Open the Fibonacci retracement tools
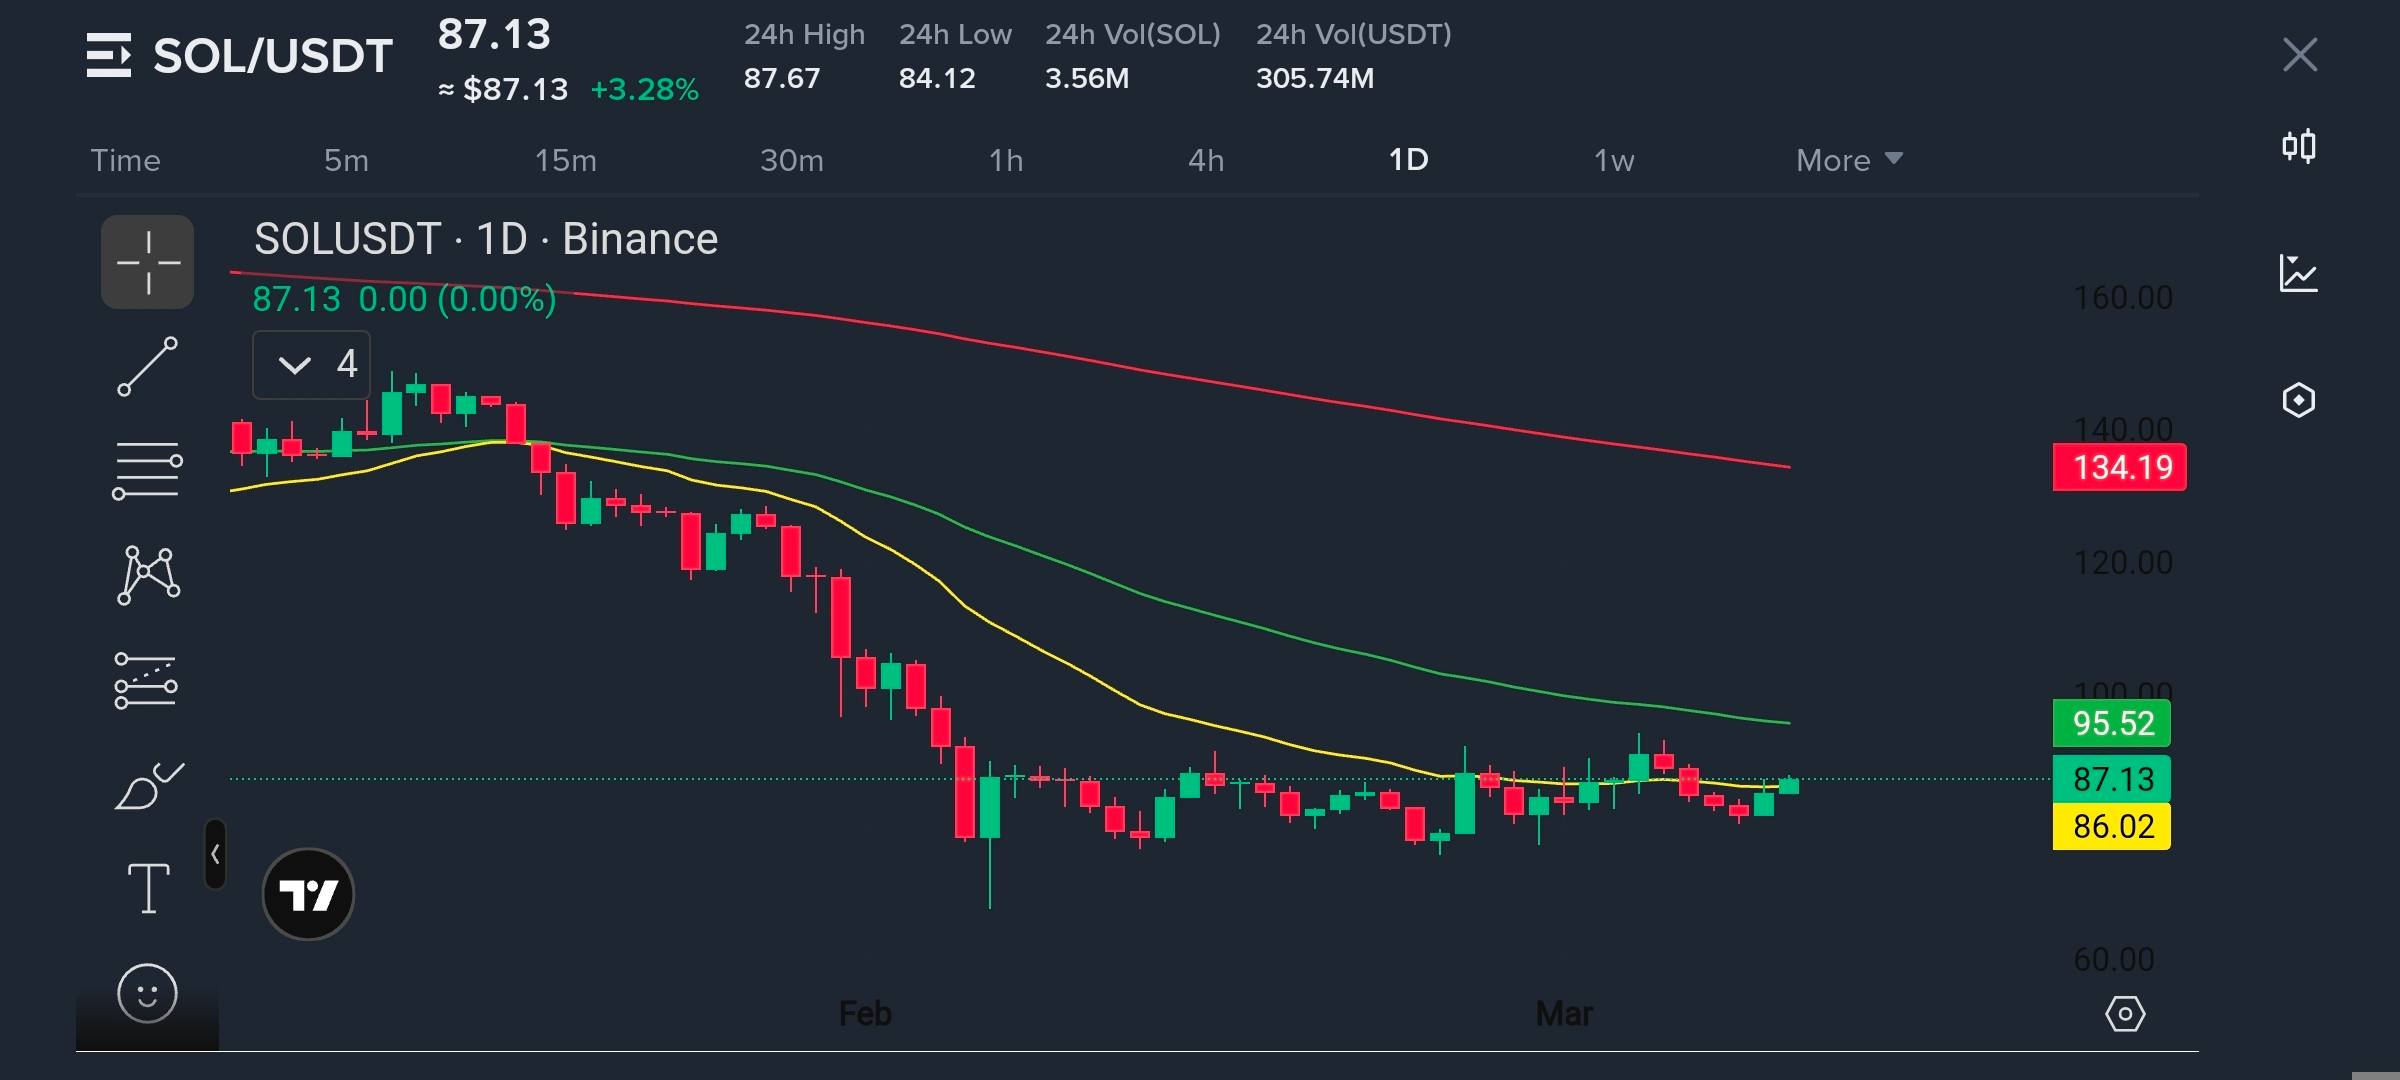 tap(147, 470)
